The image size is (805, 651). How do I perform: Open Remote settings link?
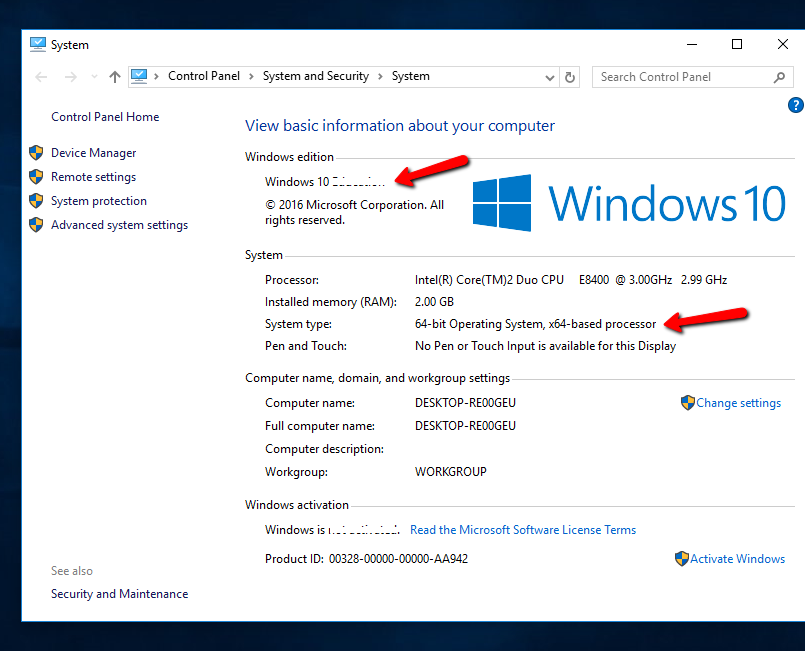93,177
